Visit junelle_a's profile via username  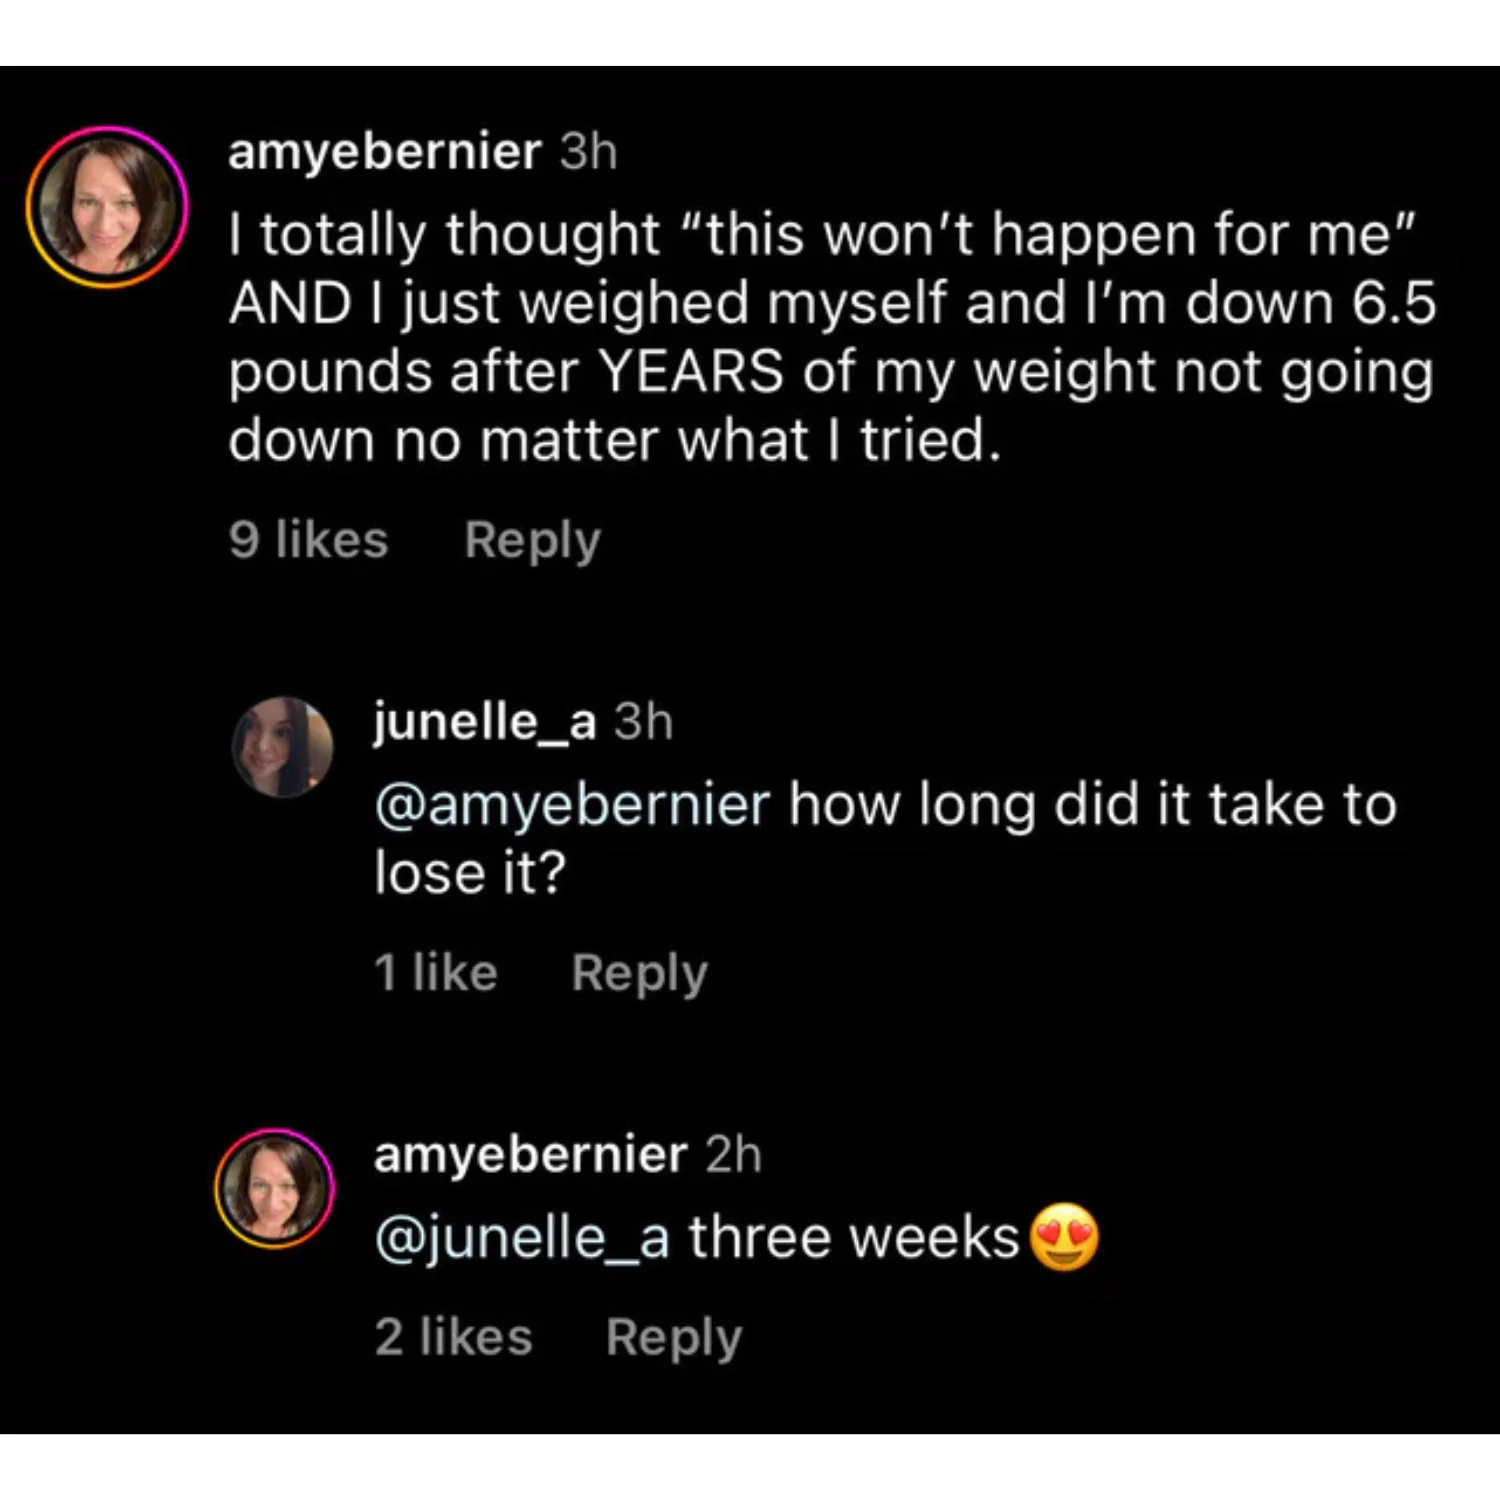pyautogui.click(x=485, y=721)
